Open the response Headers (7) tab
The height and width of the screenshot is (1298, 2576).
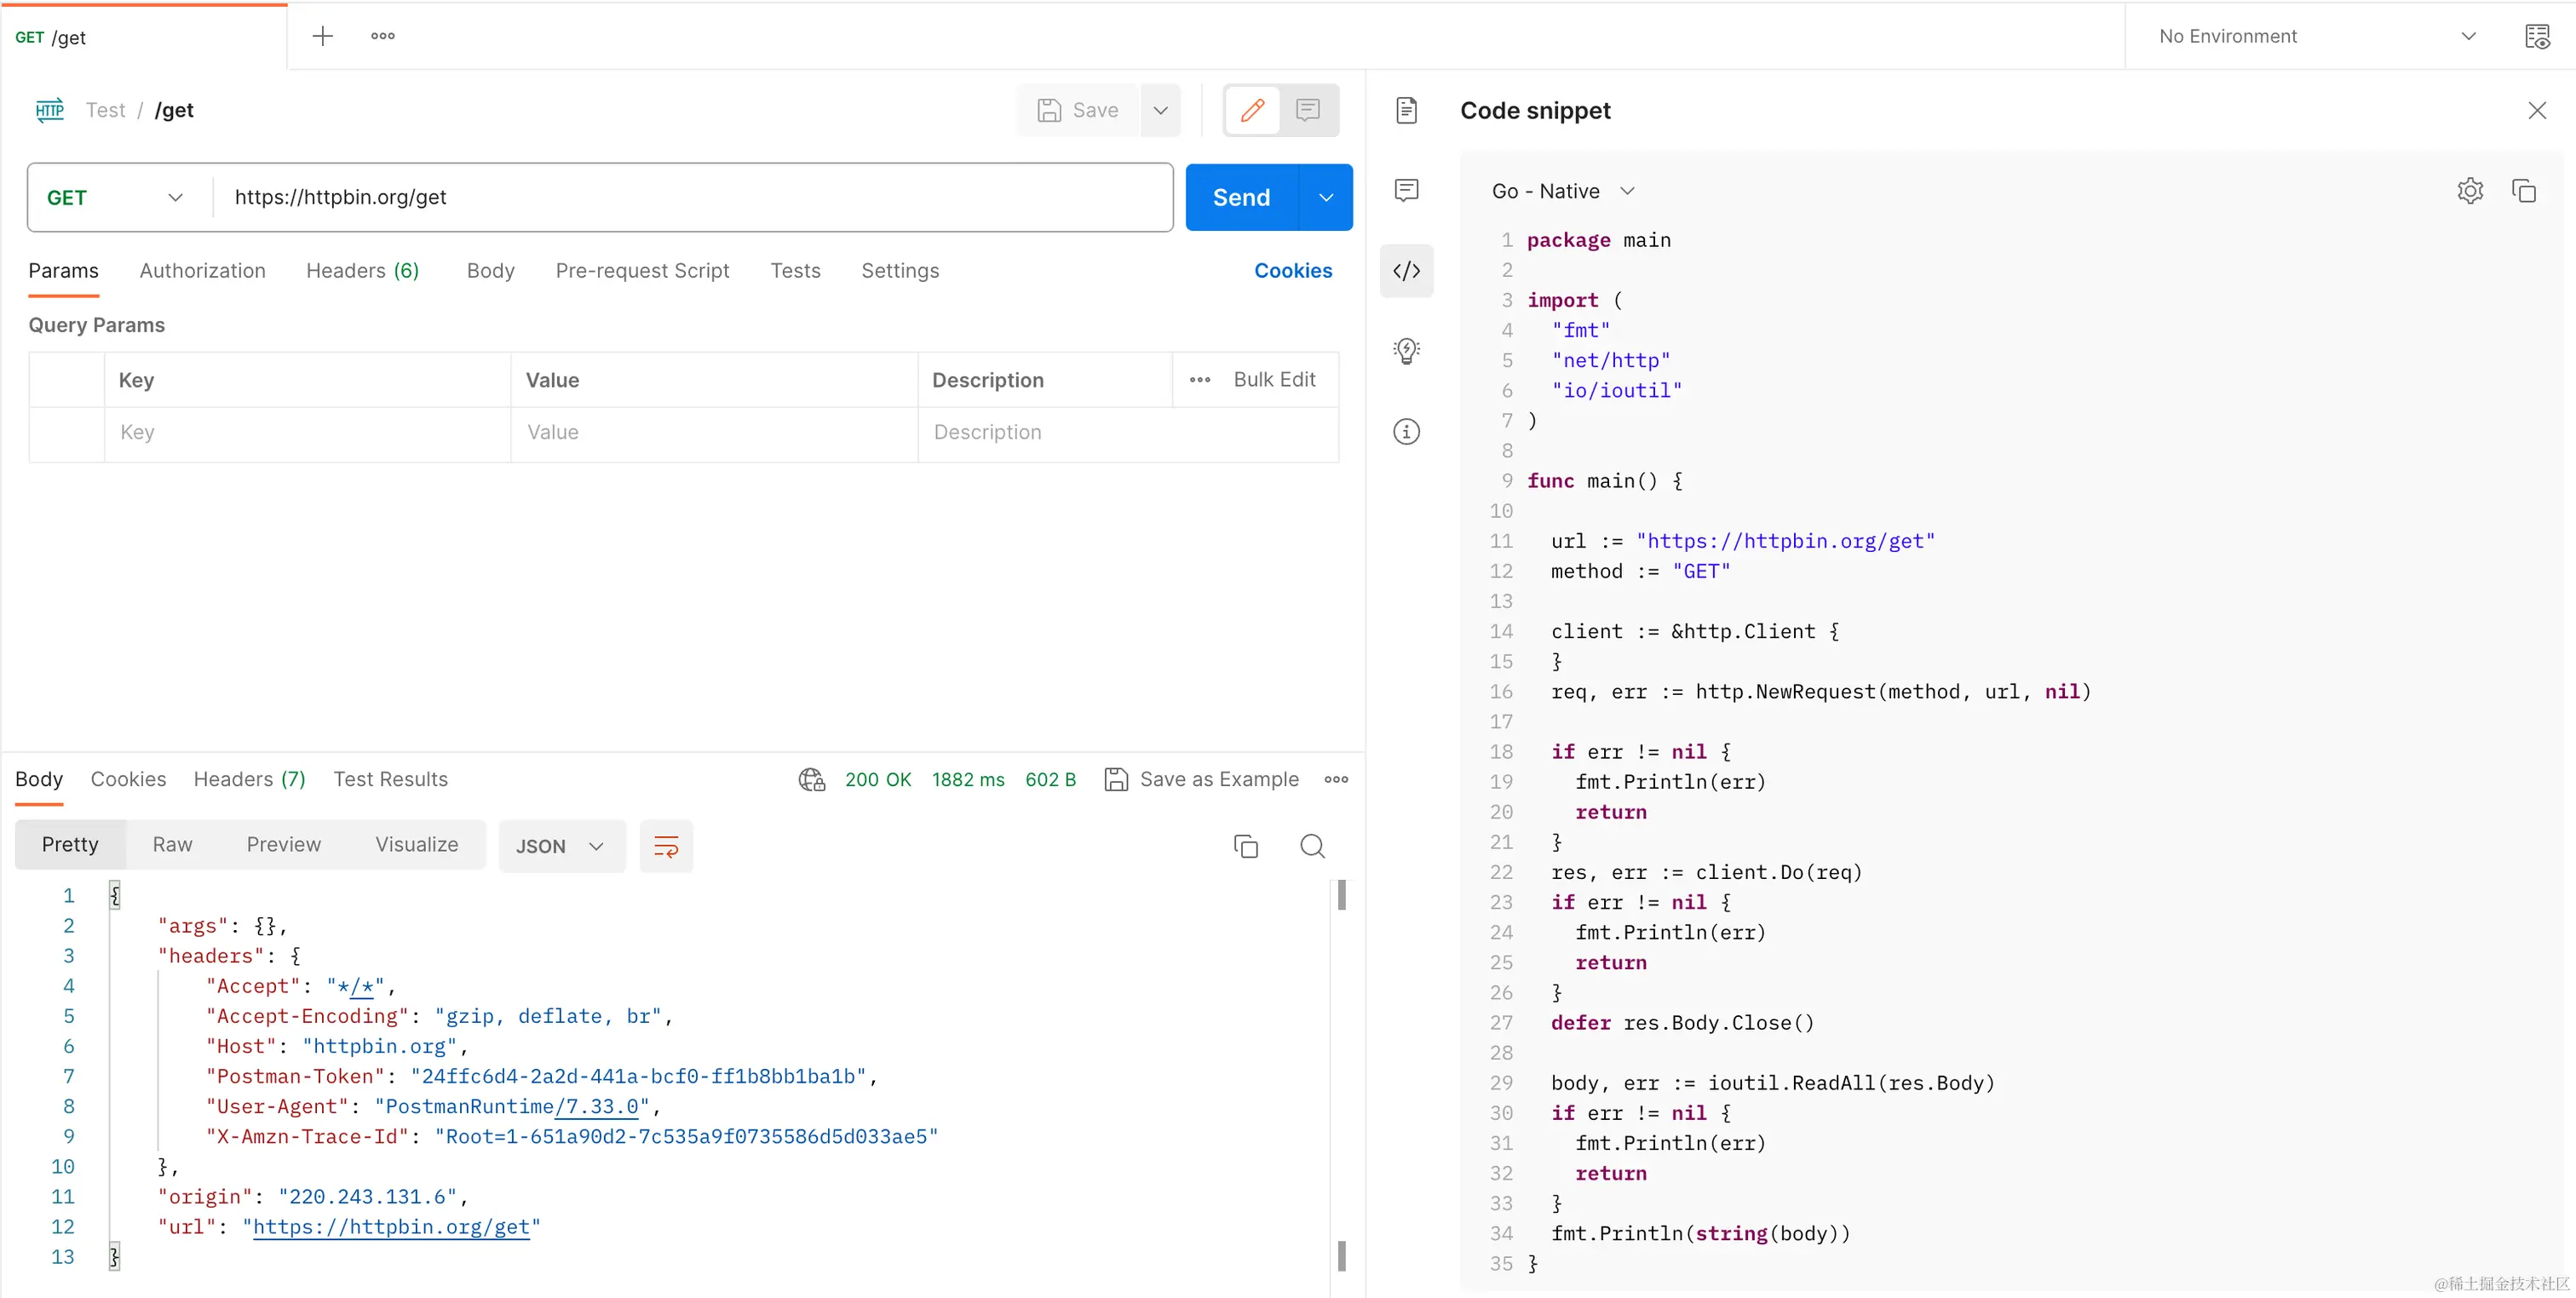pyautogui.click(x=249, y=779)
